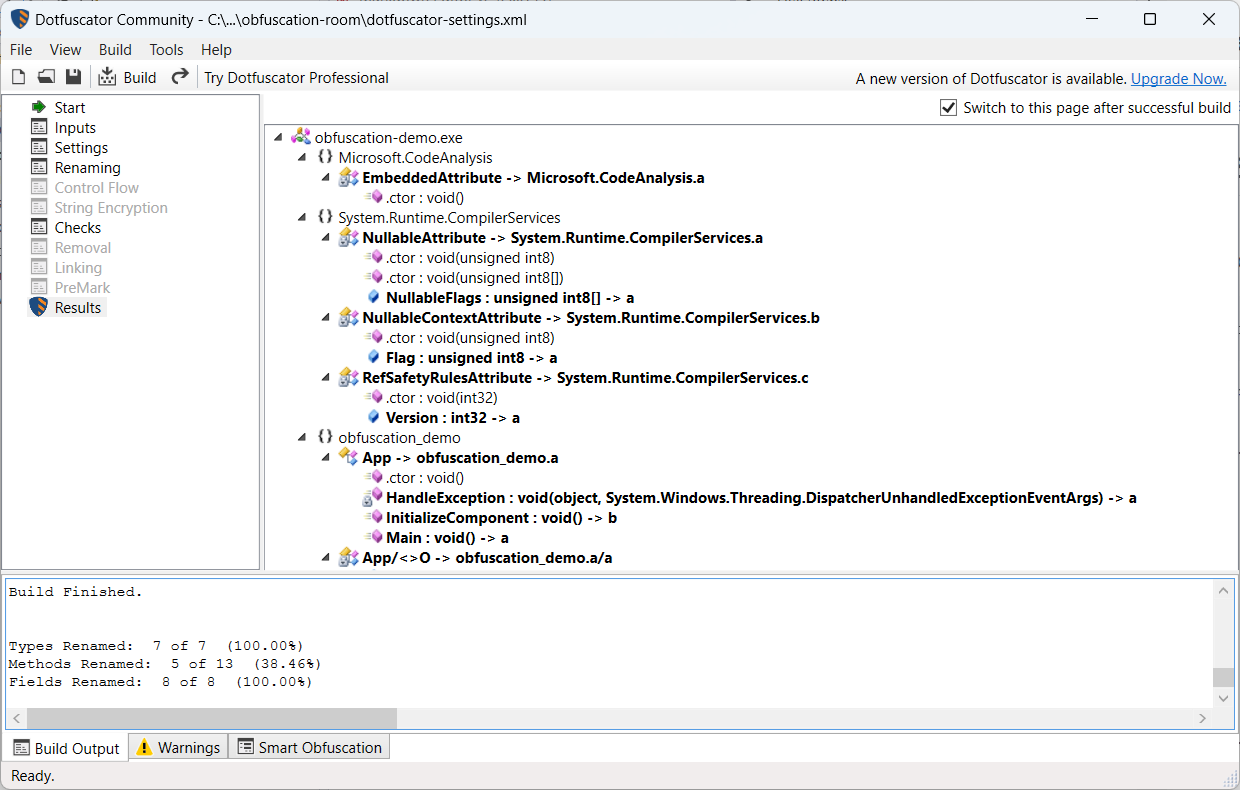Collapse the obfuscation-demo.exe root node
Screen dimensions: 1240x790
tap(278, 138)
